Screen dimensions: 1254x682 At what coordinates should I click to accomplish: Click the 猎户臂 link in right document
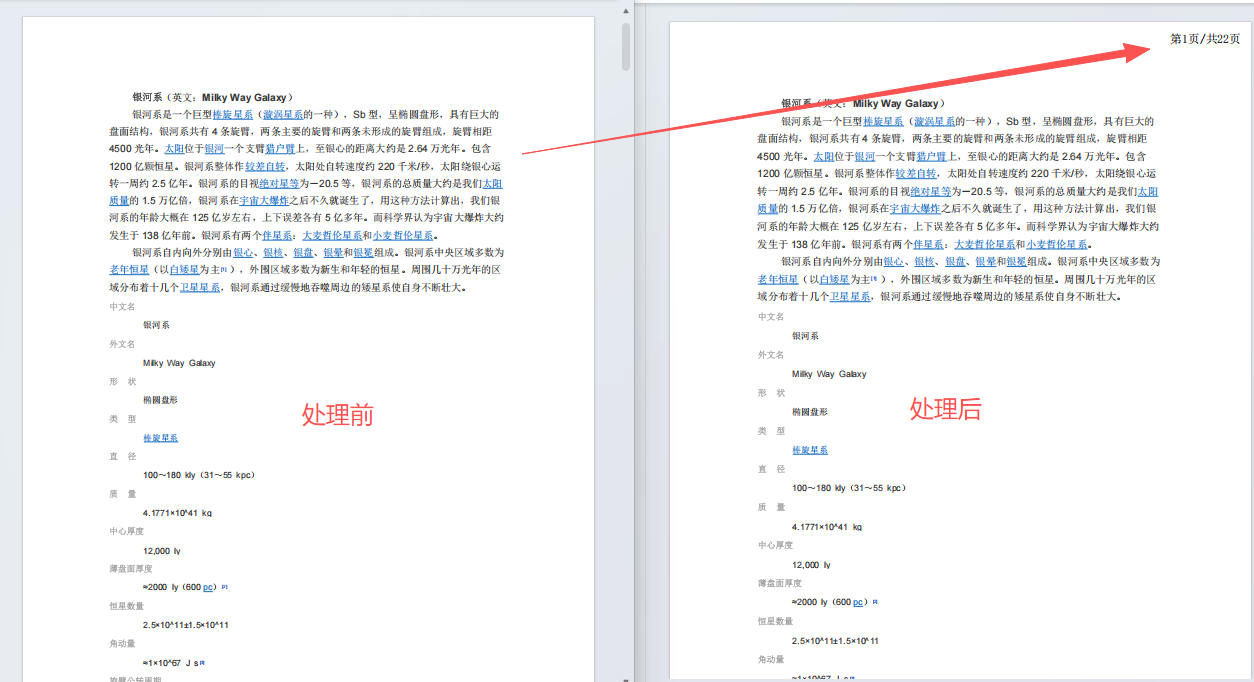click(934, 156)
